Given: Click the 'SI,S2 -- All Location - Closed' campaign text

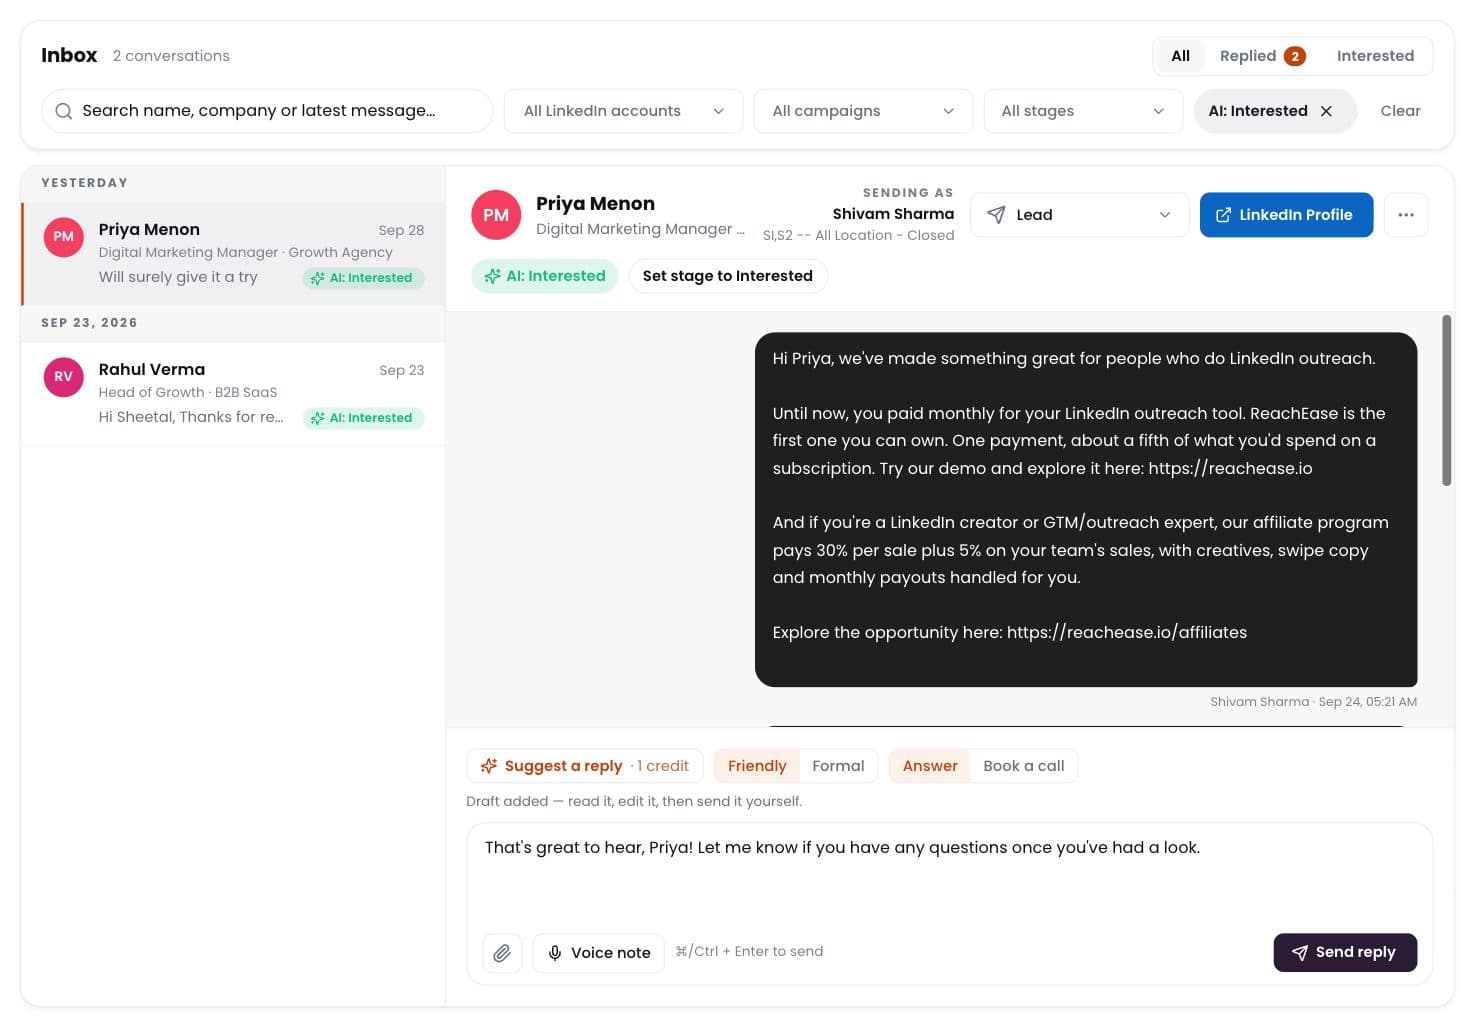Looking at the screenshot, I should [x=858, y=236].
